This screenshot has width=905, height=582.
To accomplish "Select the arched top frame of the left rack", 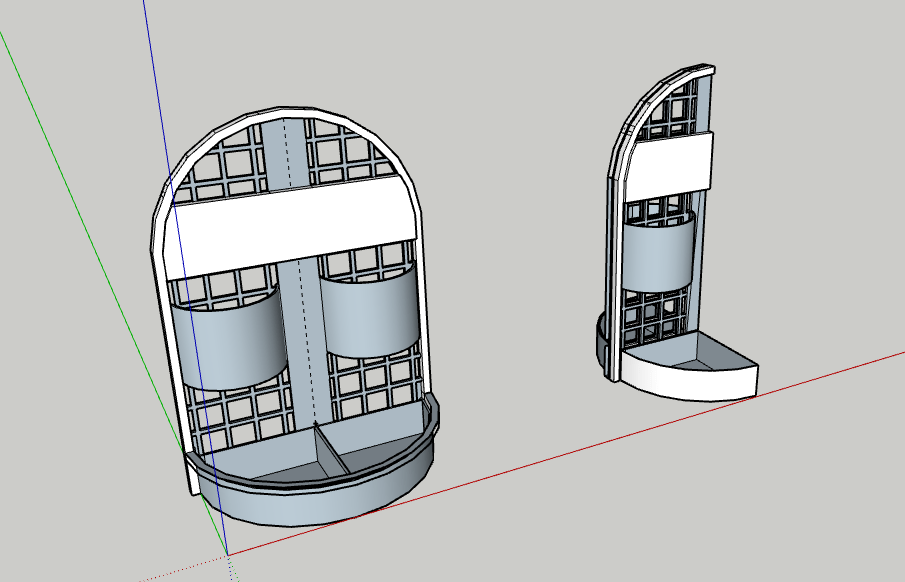I will (x=290, y=108).
